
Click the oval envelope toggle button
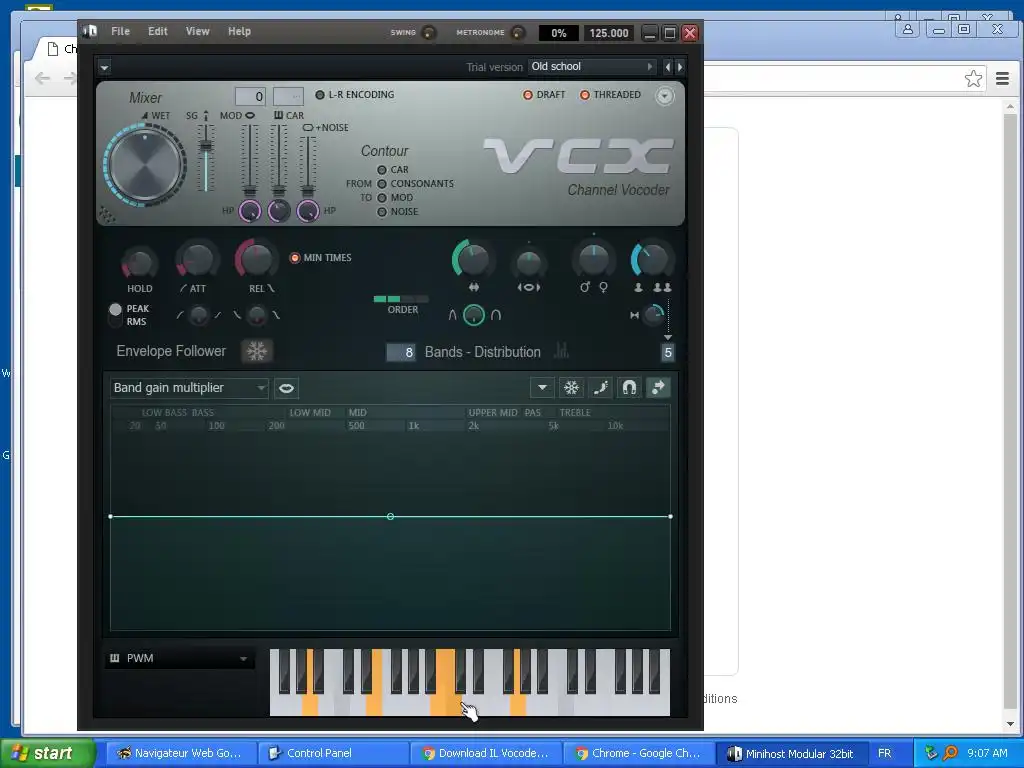coord(286,389)
